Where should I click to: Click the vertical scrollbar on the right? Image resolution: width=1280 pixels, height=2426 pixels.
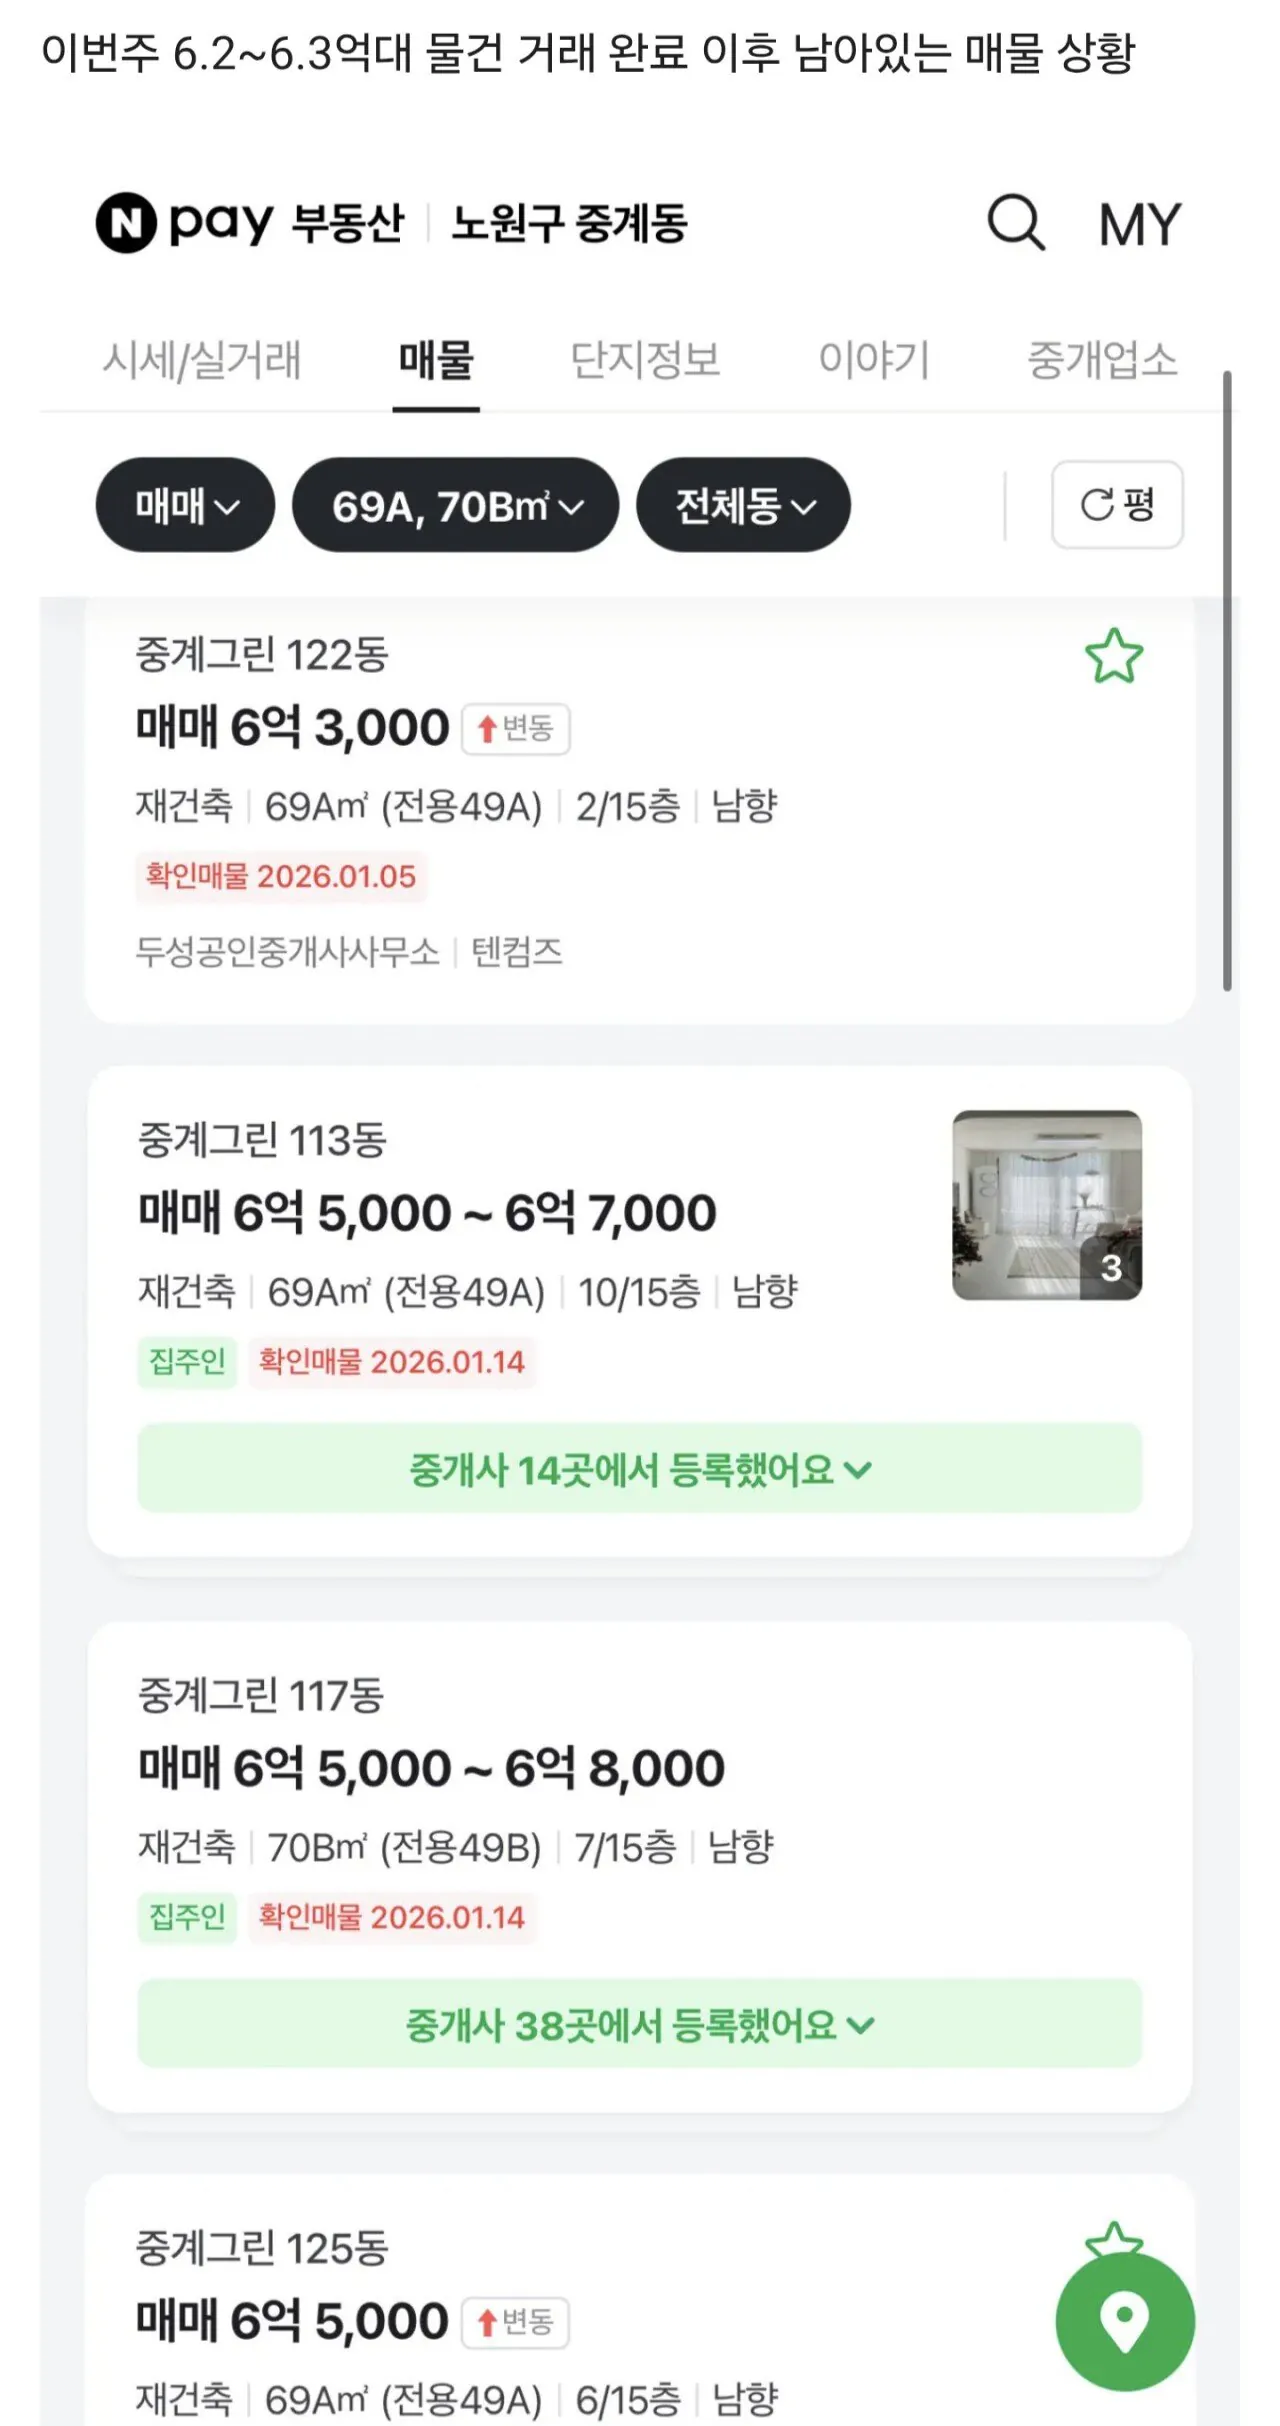pos(1227,680)
